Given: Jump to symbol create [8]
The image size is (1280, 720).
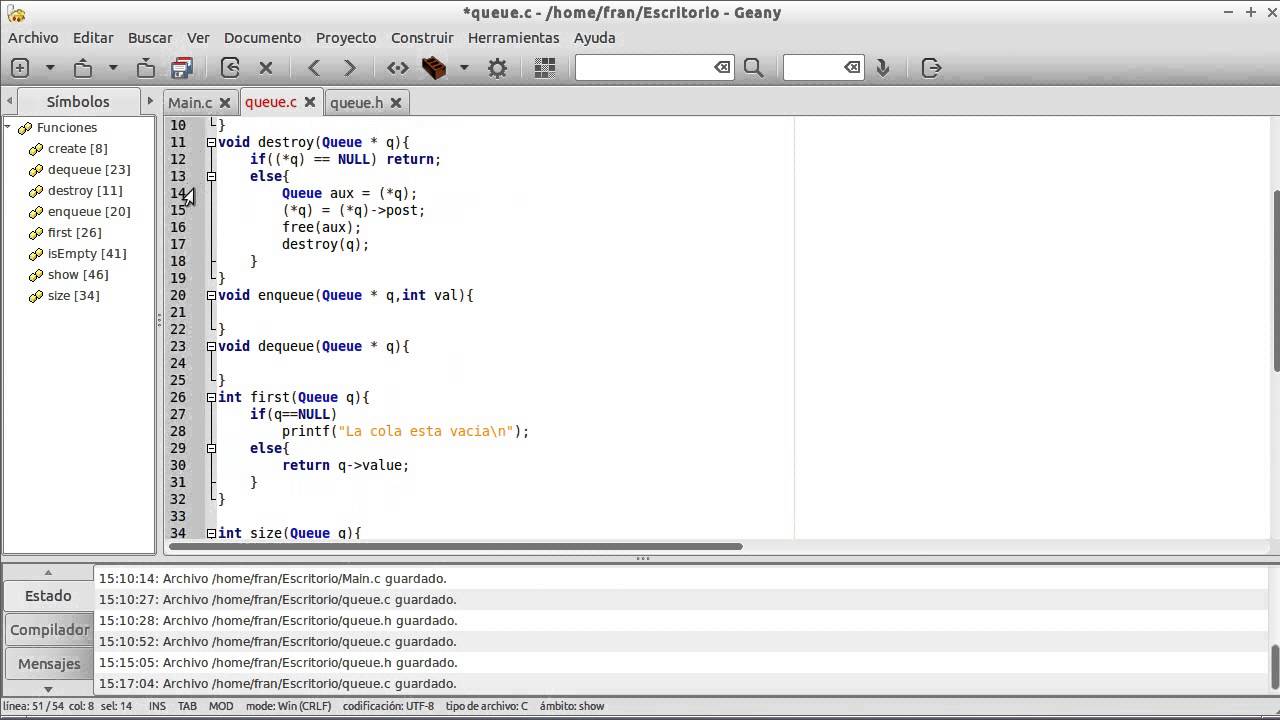Looking at the screenshot, I should pyautogui.click(x=77, y=148).
